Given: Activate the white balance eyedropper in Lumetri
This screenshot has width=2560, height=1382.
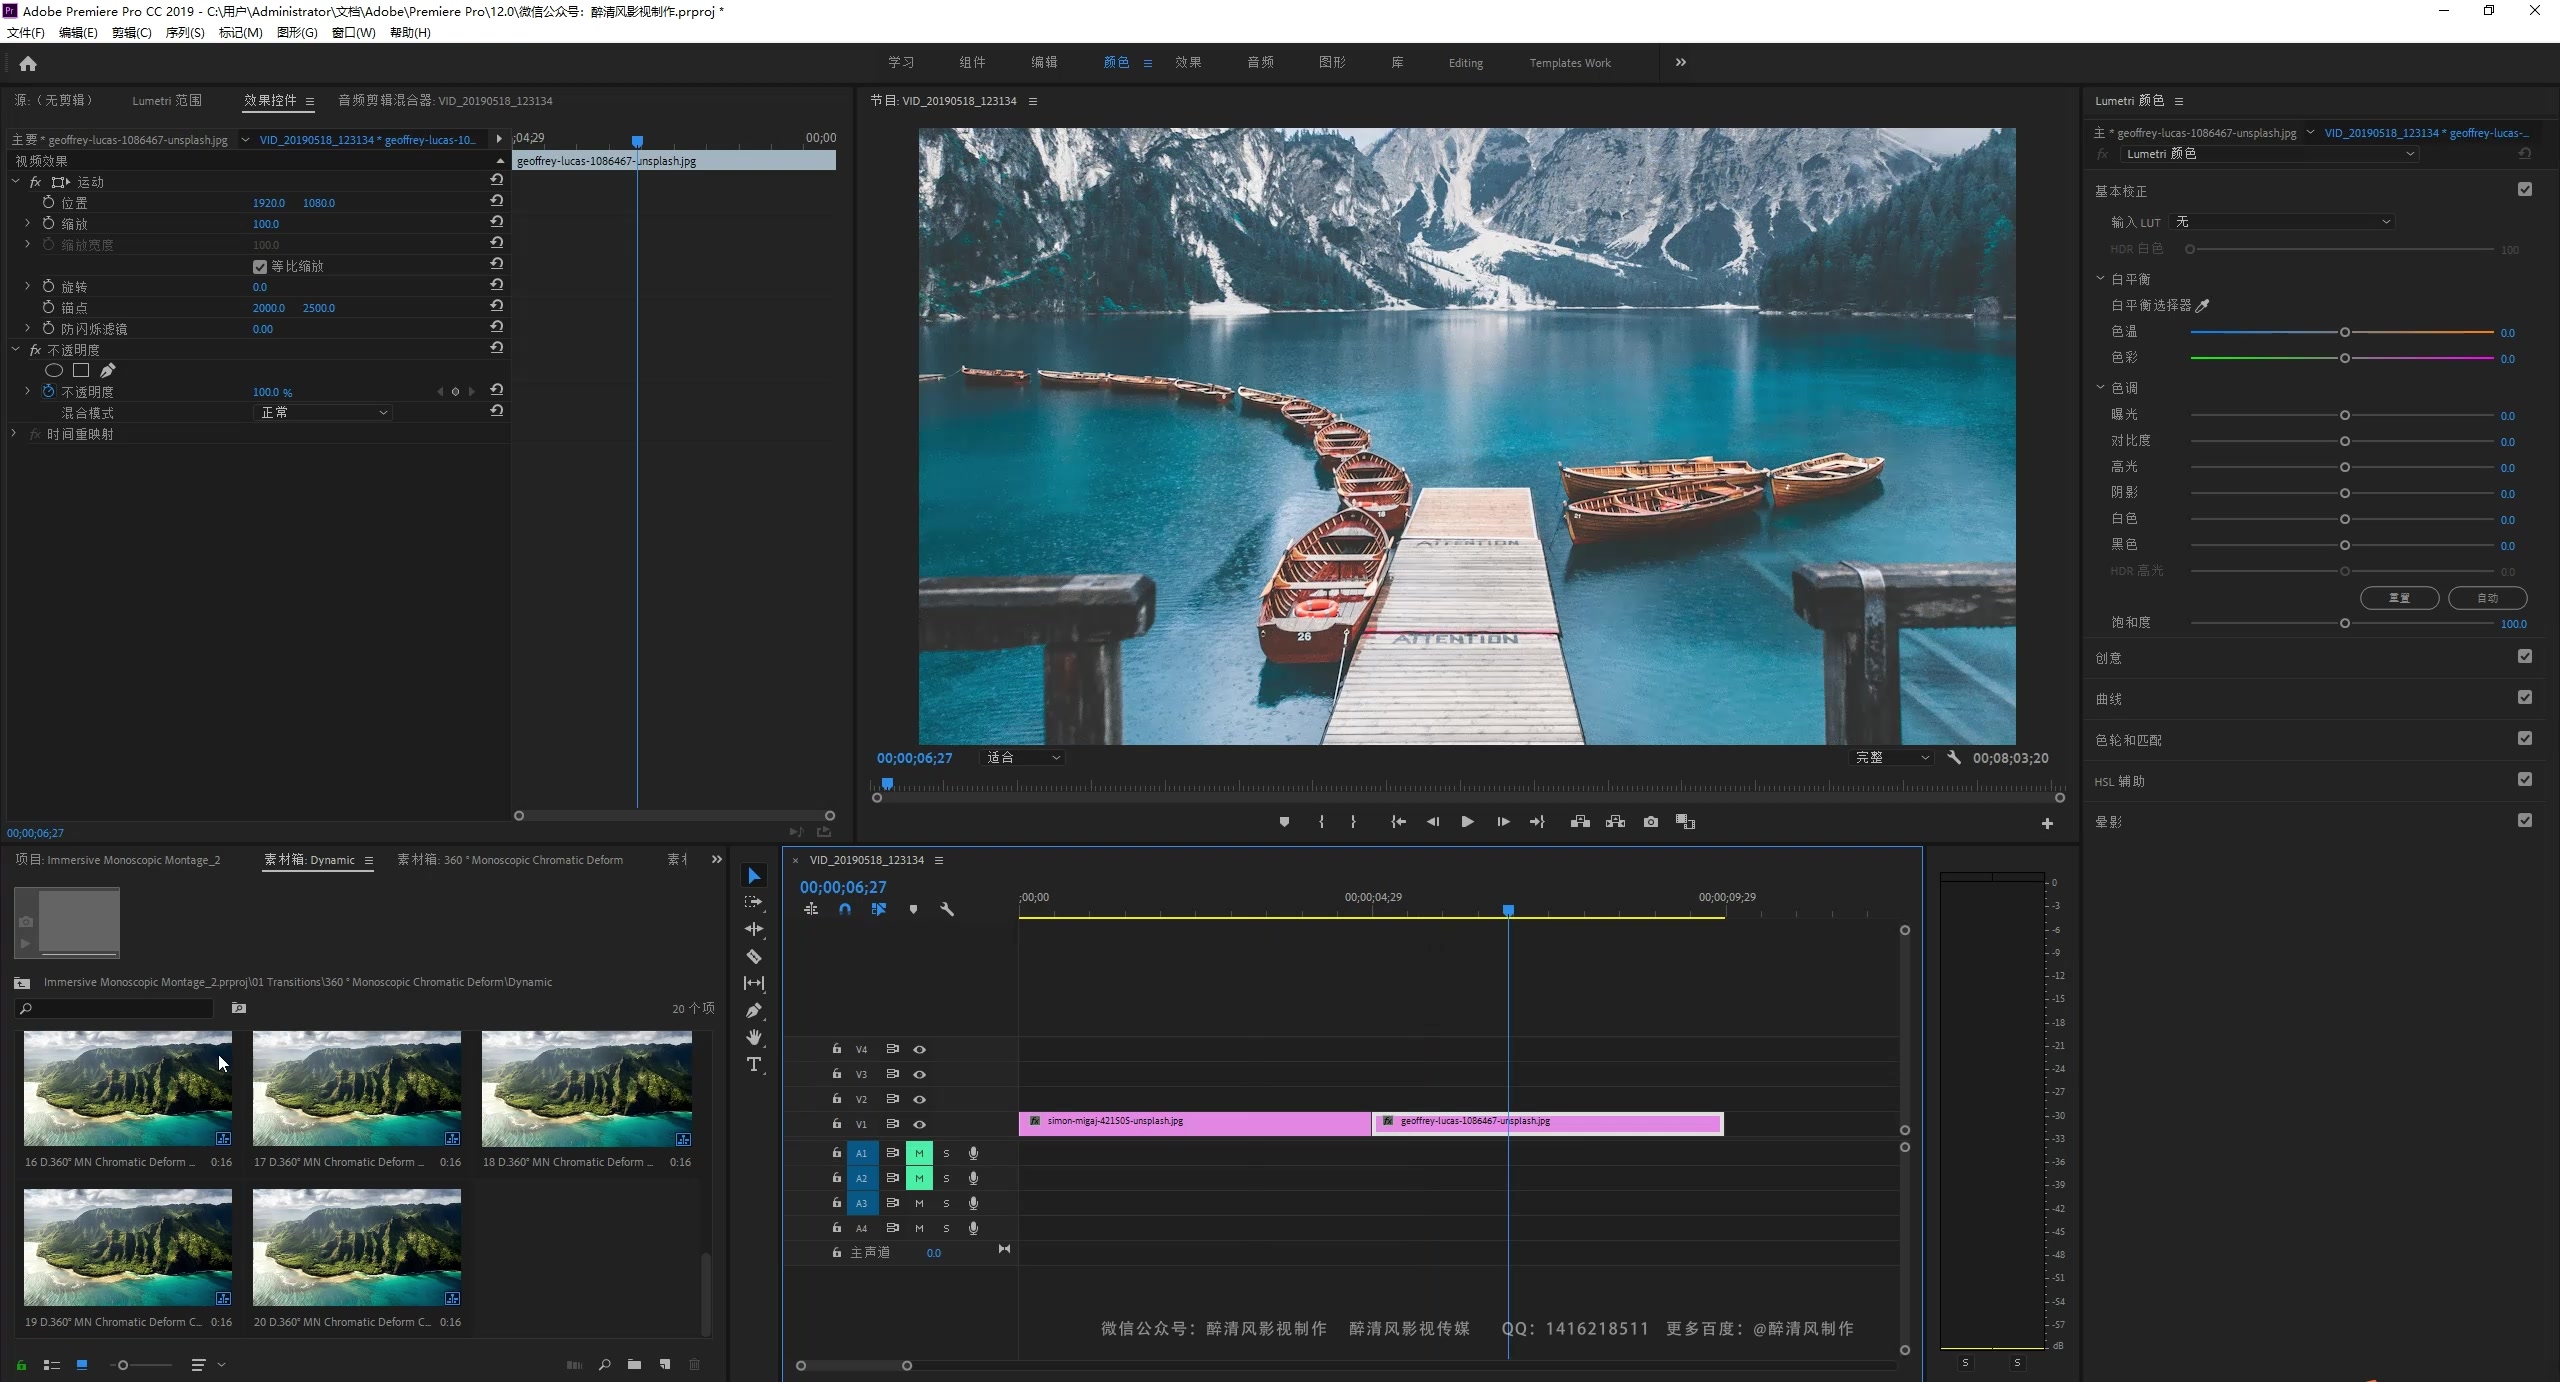Looking at the screenshot, I should [2204, 305].
